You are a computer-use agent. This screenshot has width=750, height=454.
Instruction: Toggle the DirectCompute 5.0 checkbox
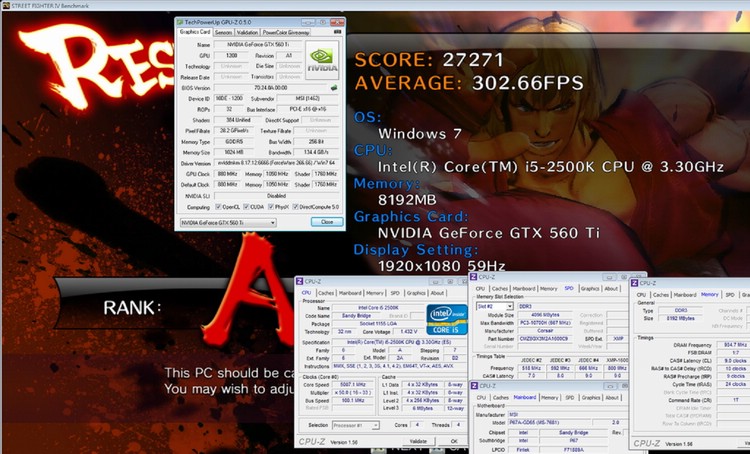296,207
